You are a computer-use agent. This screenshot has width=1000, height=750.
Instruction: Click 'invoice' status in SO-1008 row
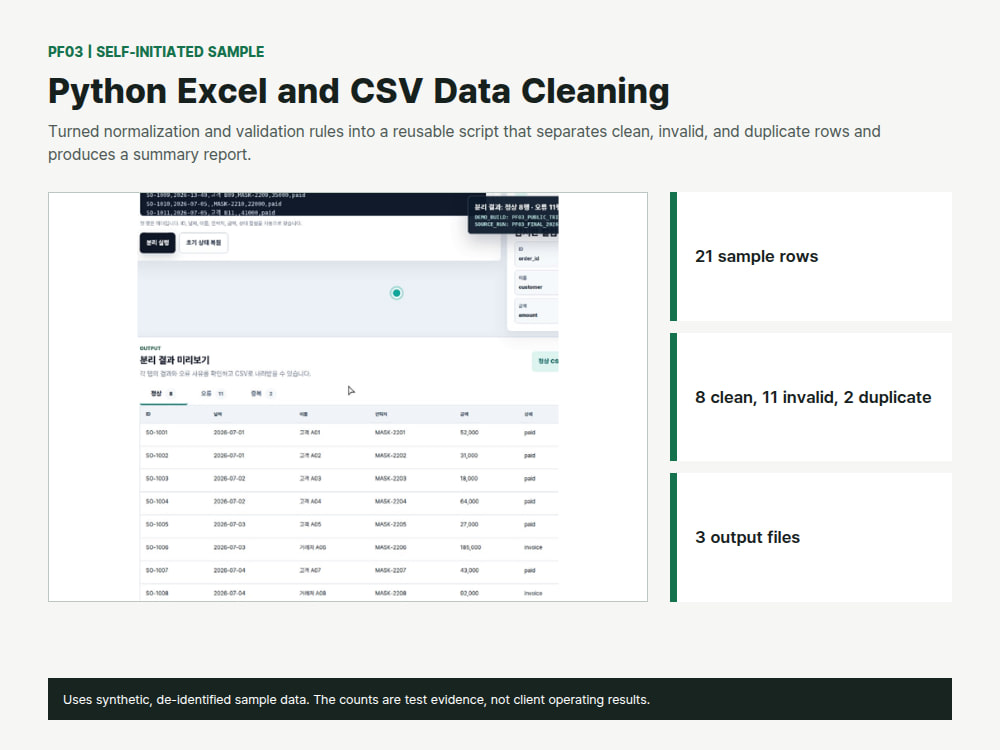[533, 593]
